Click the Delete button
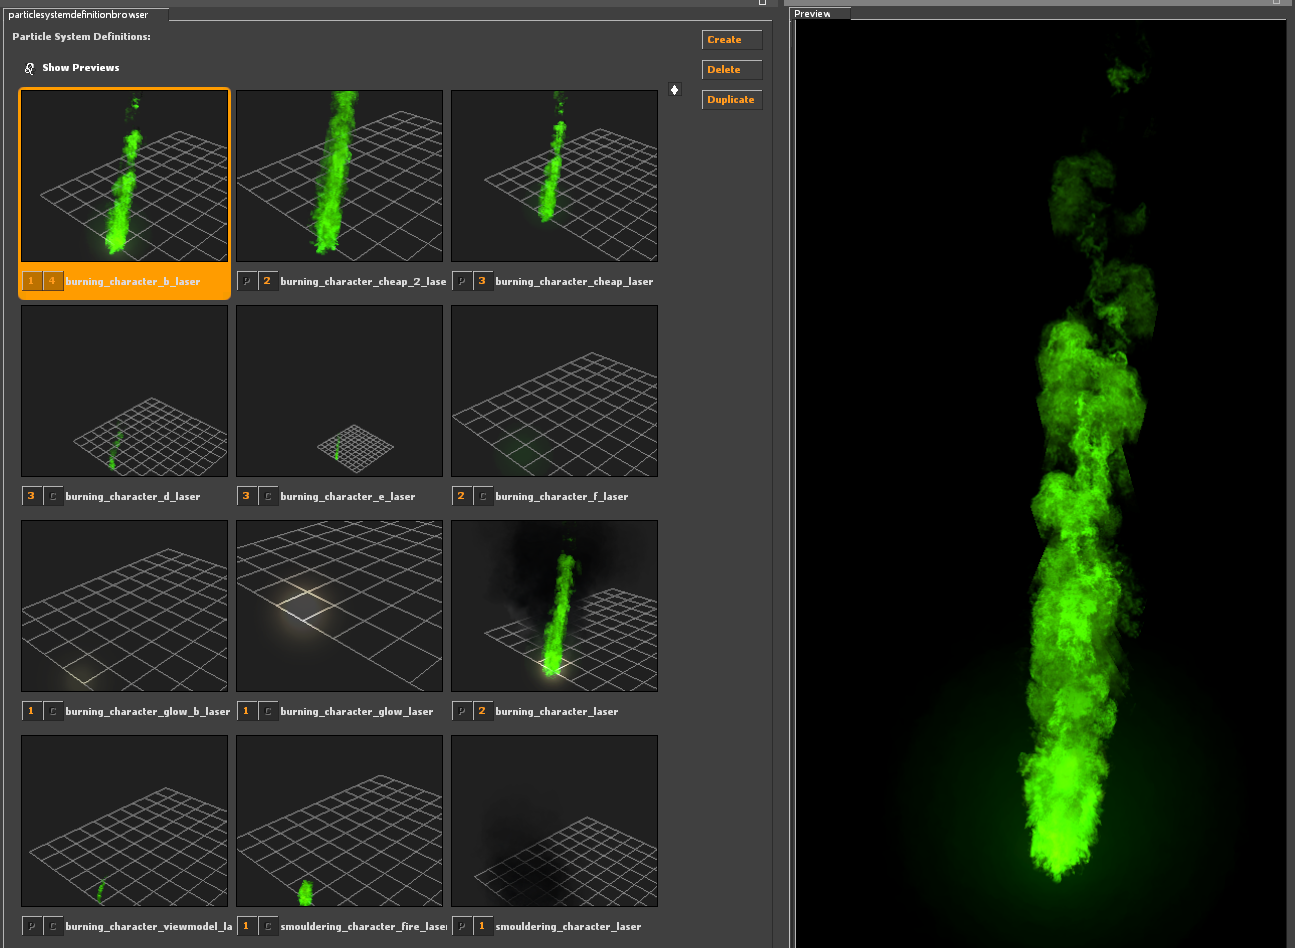Screen dimensions: 1295x948 (x=732, y=70)
